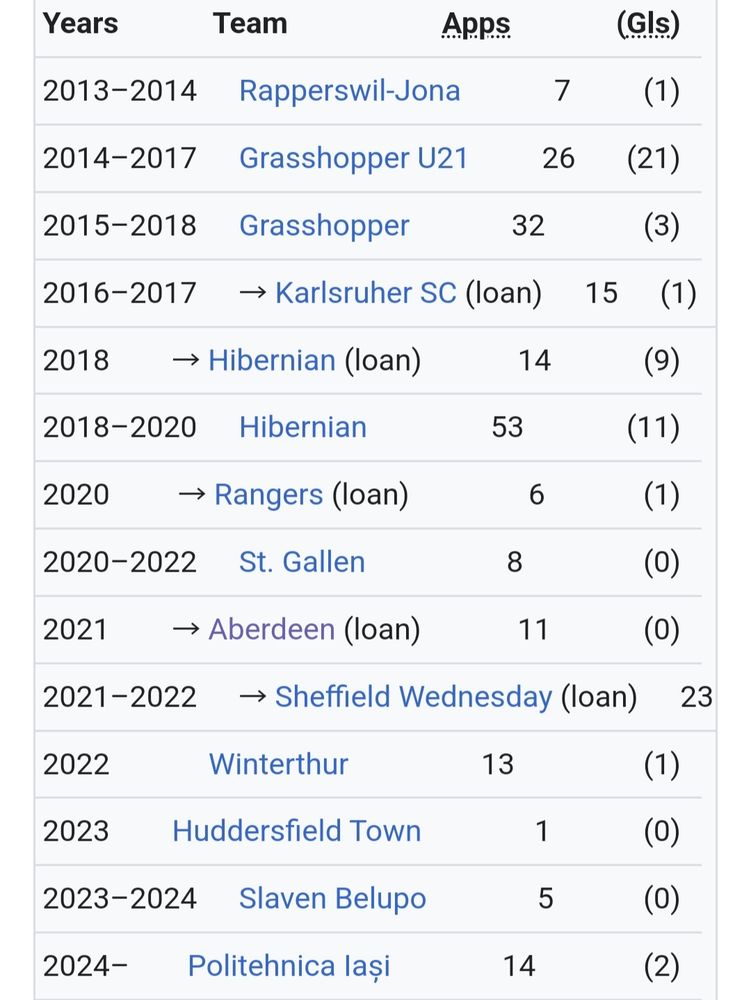Screen dimensions: 751x1000
Task: Open the Hibernian loan row link
Action: (272, 360)
